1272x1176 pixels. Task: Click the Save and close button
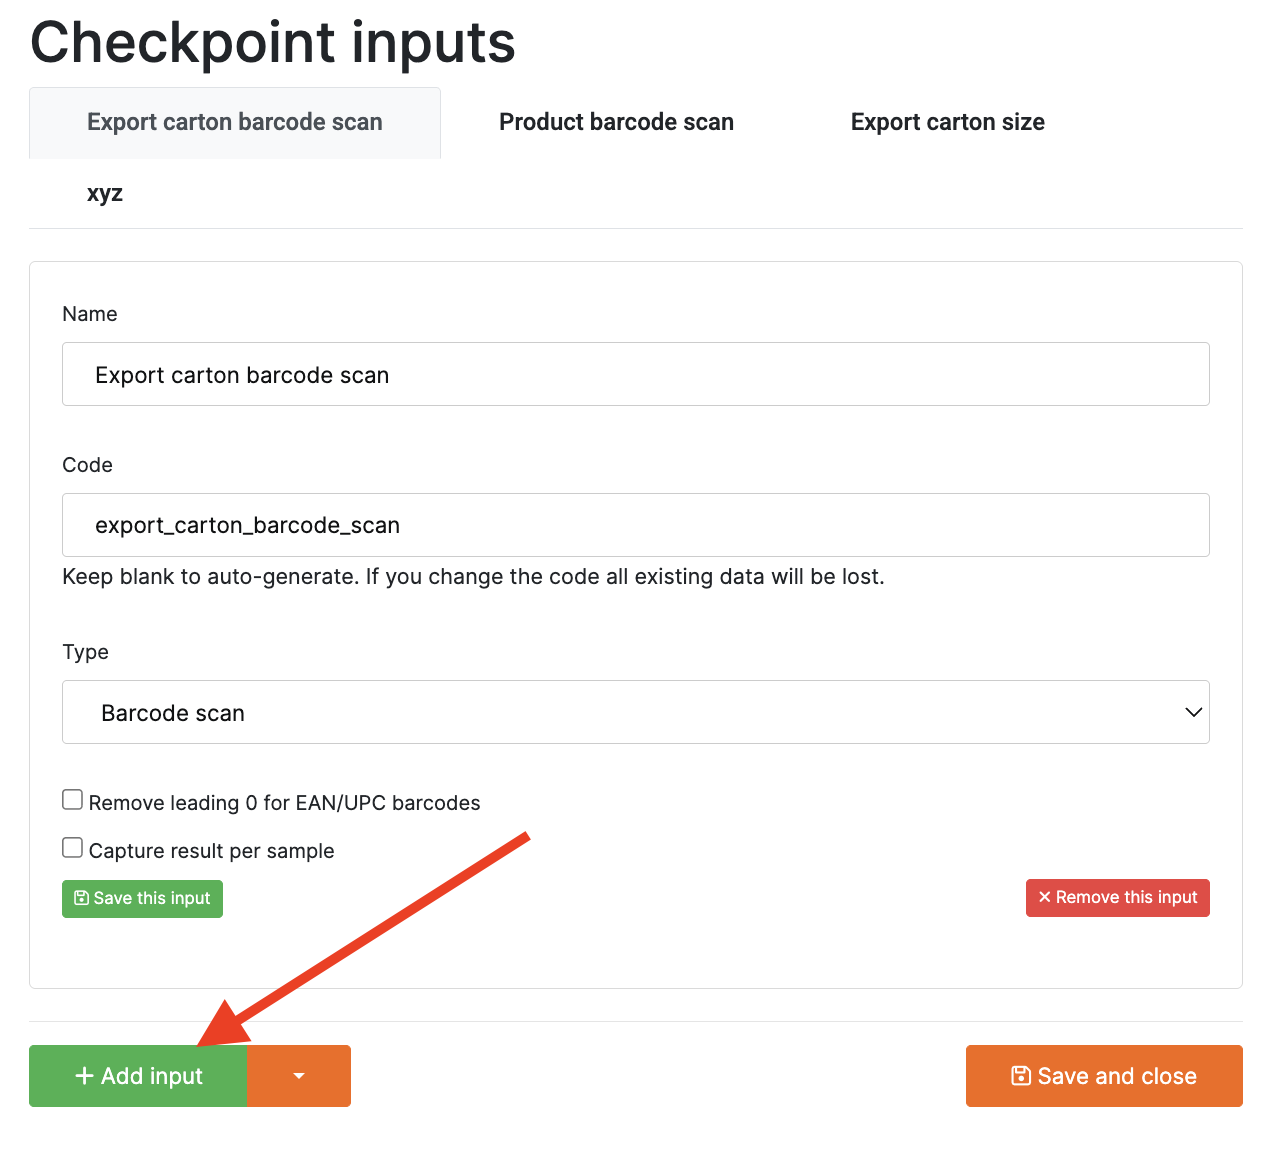[x=1104, y=1076]
